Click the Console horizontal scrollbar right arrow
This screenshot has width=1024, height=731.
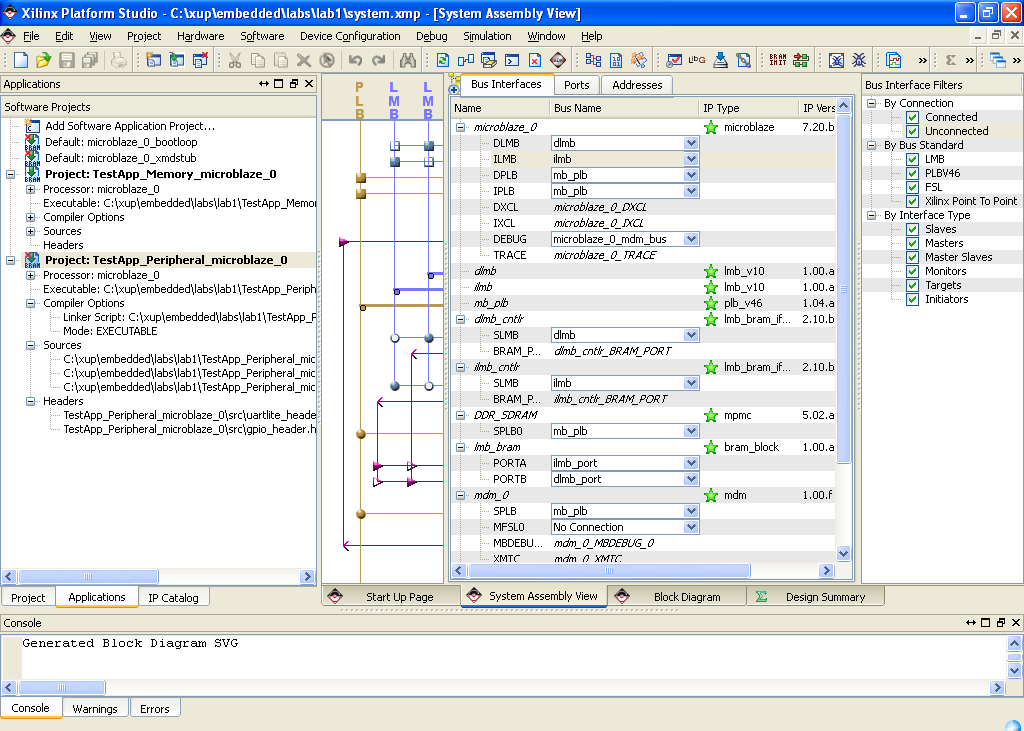tap(997, 687)
